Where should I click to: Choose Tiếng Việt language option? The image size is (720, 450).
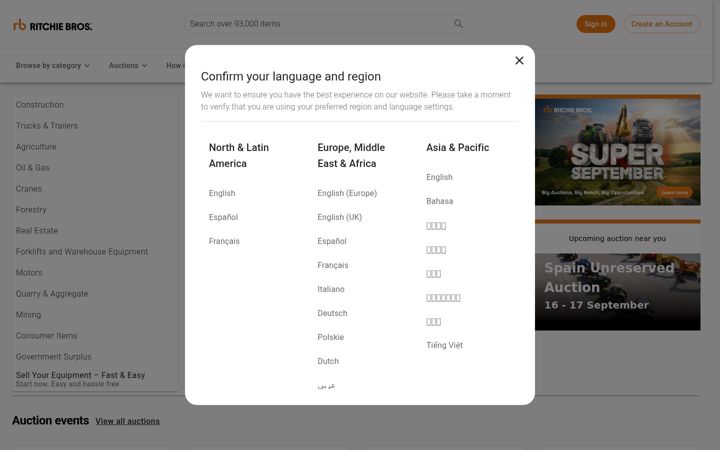[x=444, y=345]
